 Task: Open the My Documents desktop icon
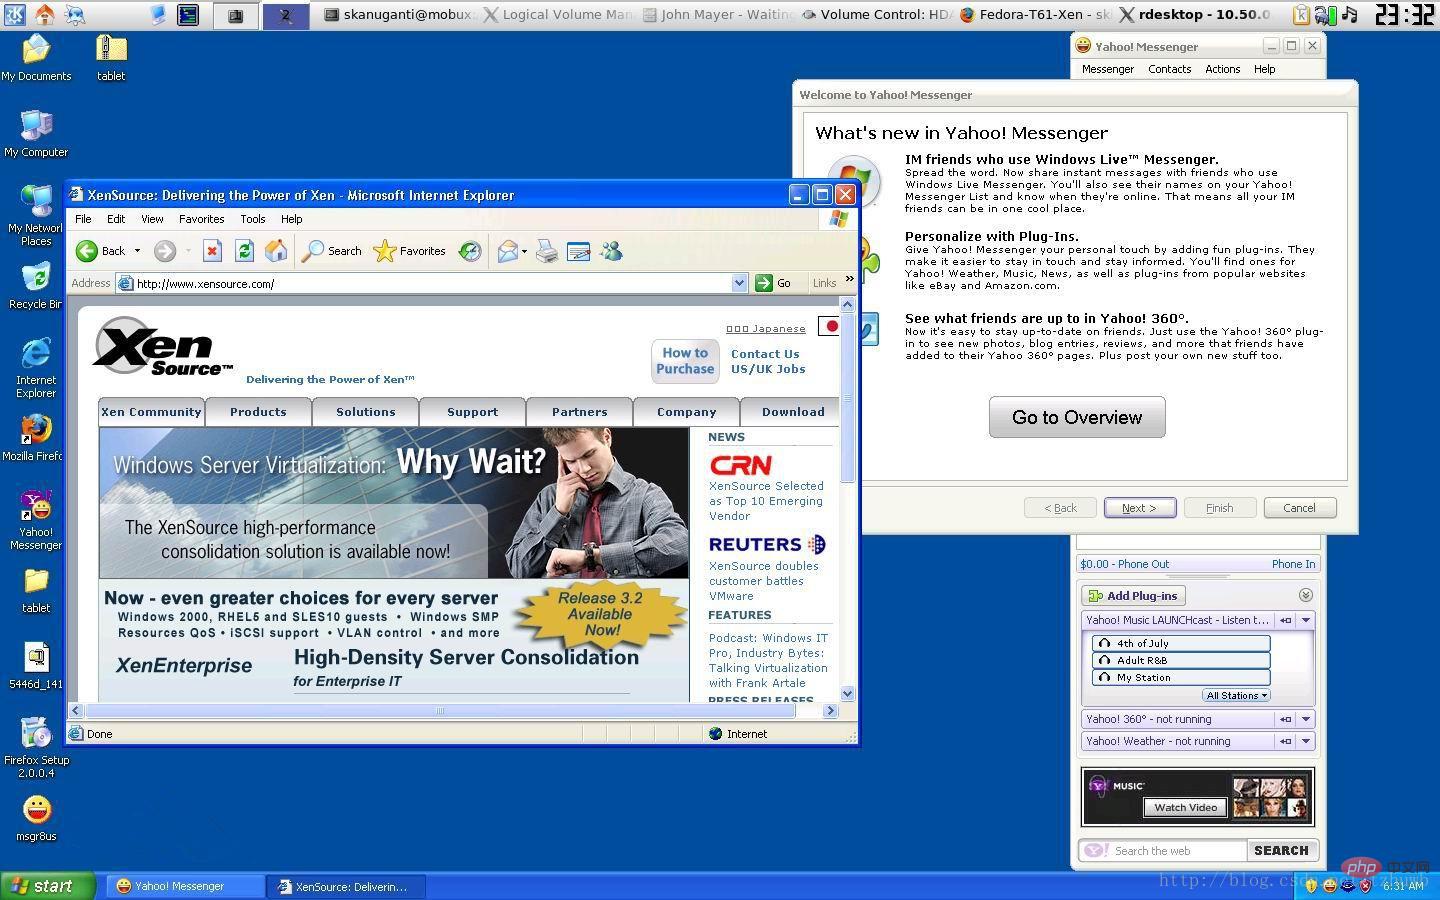[36, 58]
